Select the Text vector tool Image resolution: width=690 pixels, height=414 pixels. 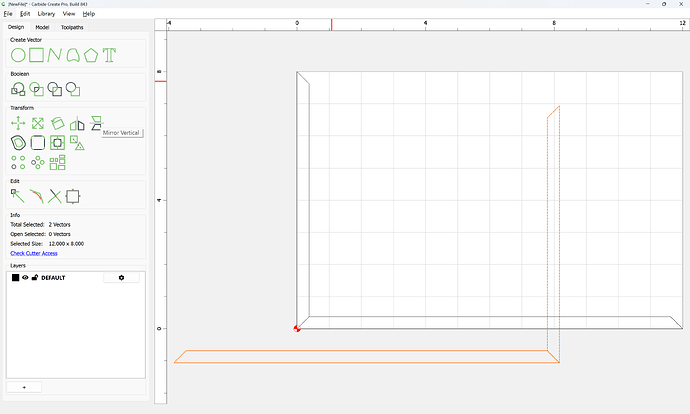pos(109,55)
